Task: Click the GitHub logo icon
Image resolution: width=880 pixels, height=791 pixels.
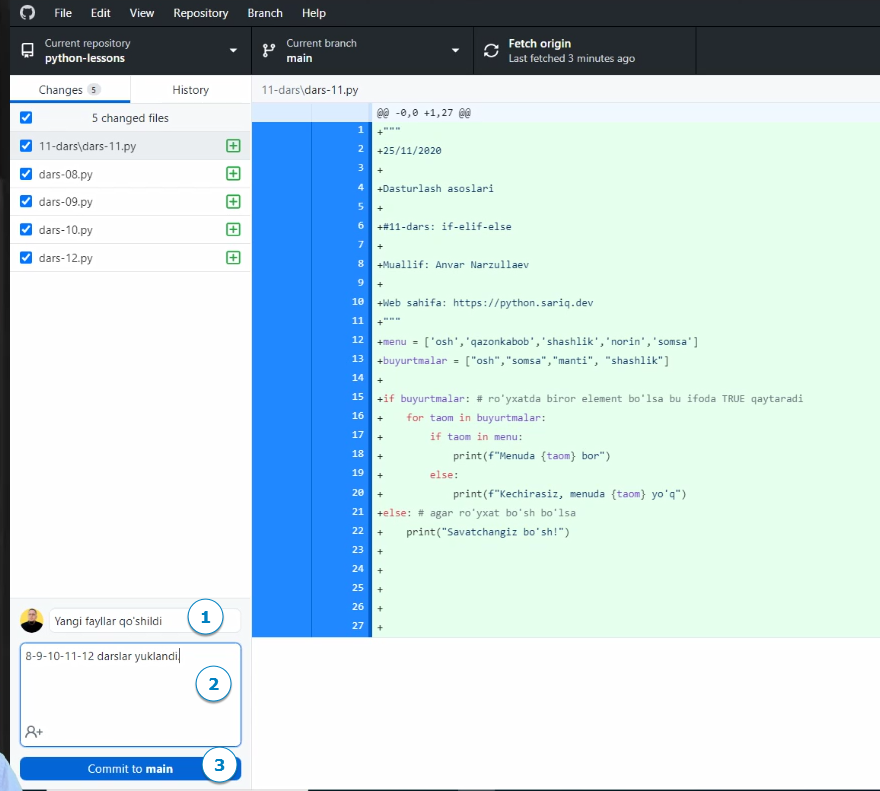Action: pyautogui.click(x=27, y=13)
